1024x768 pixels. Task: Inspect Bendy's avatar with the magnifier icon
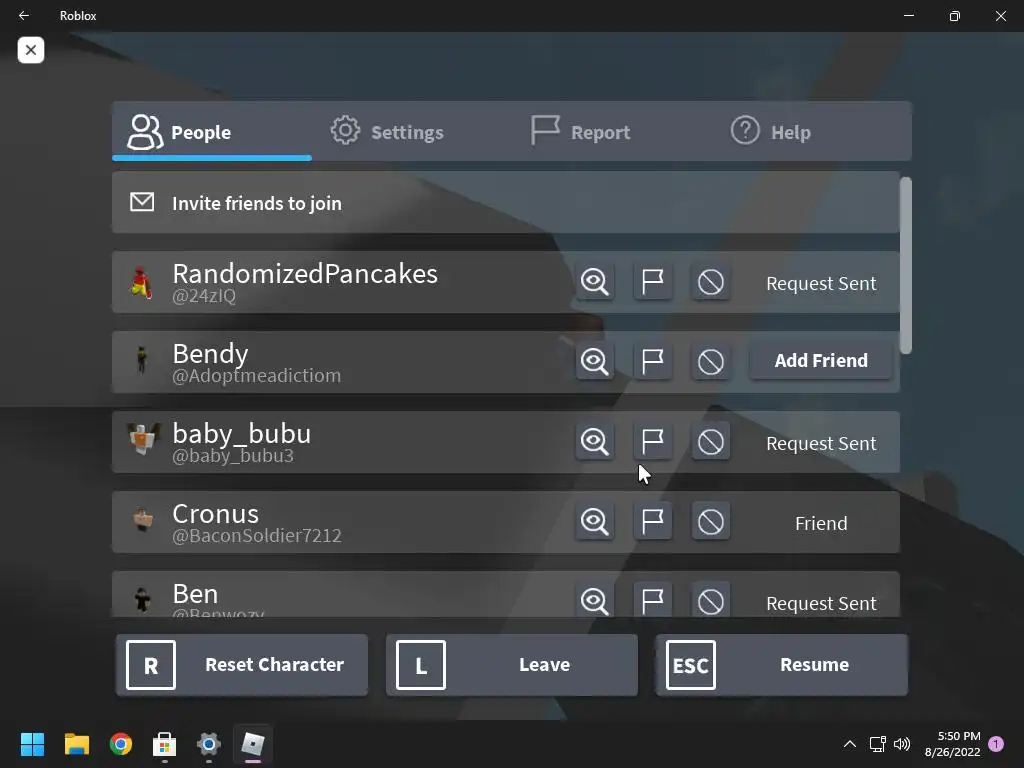[x=594, y=362]
